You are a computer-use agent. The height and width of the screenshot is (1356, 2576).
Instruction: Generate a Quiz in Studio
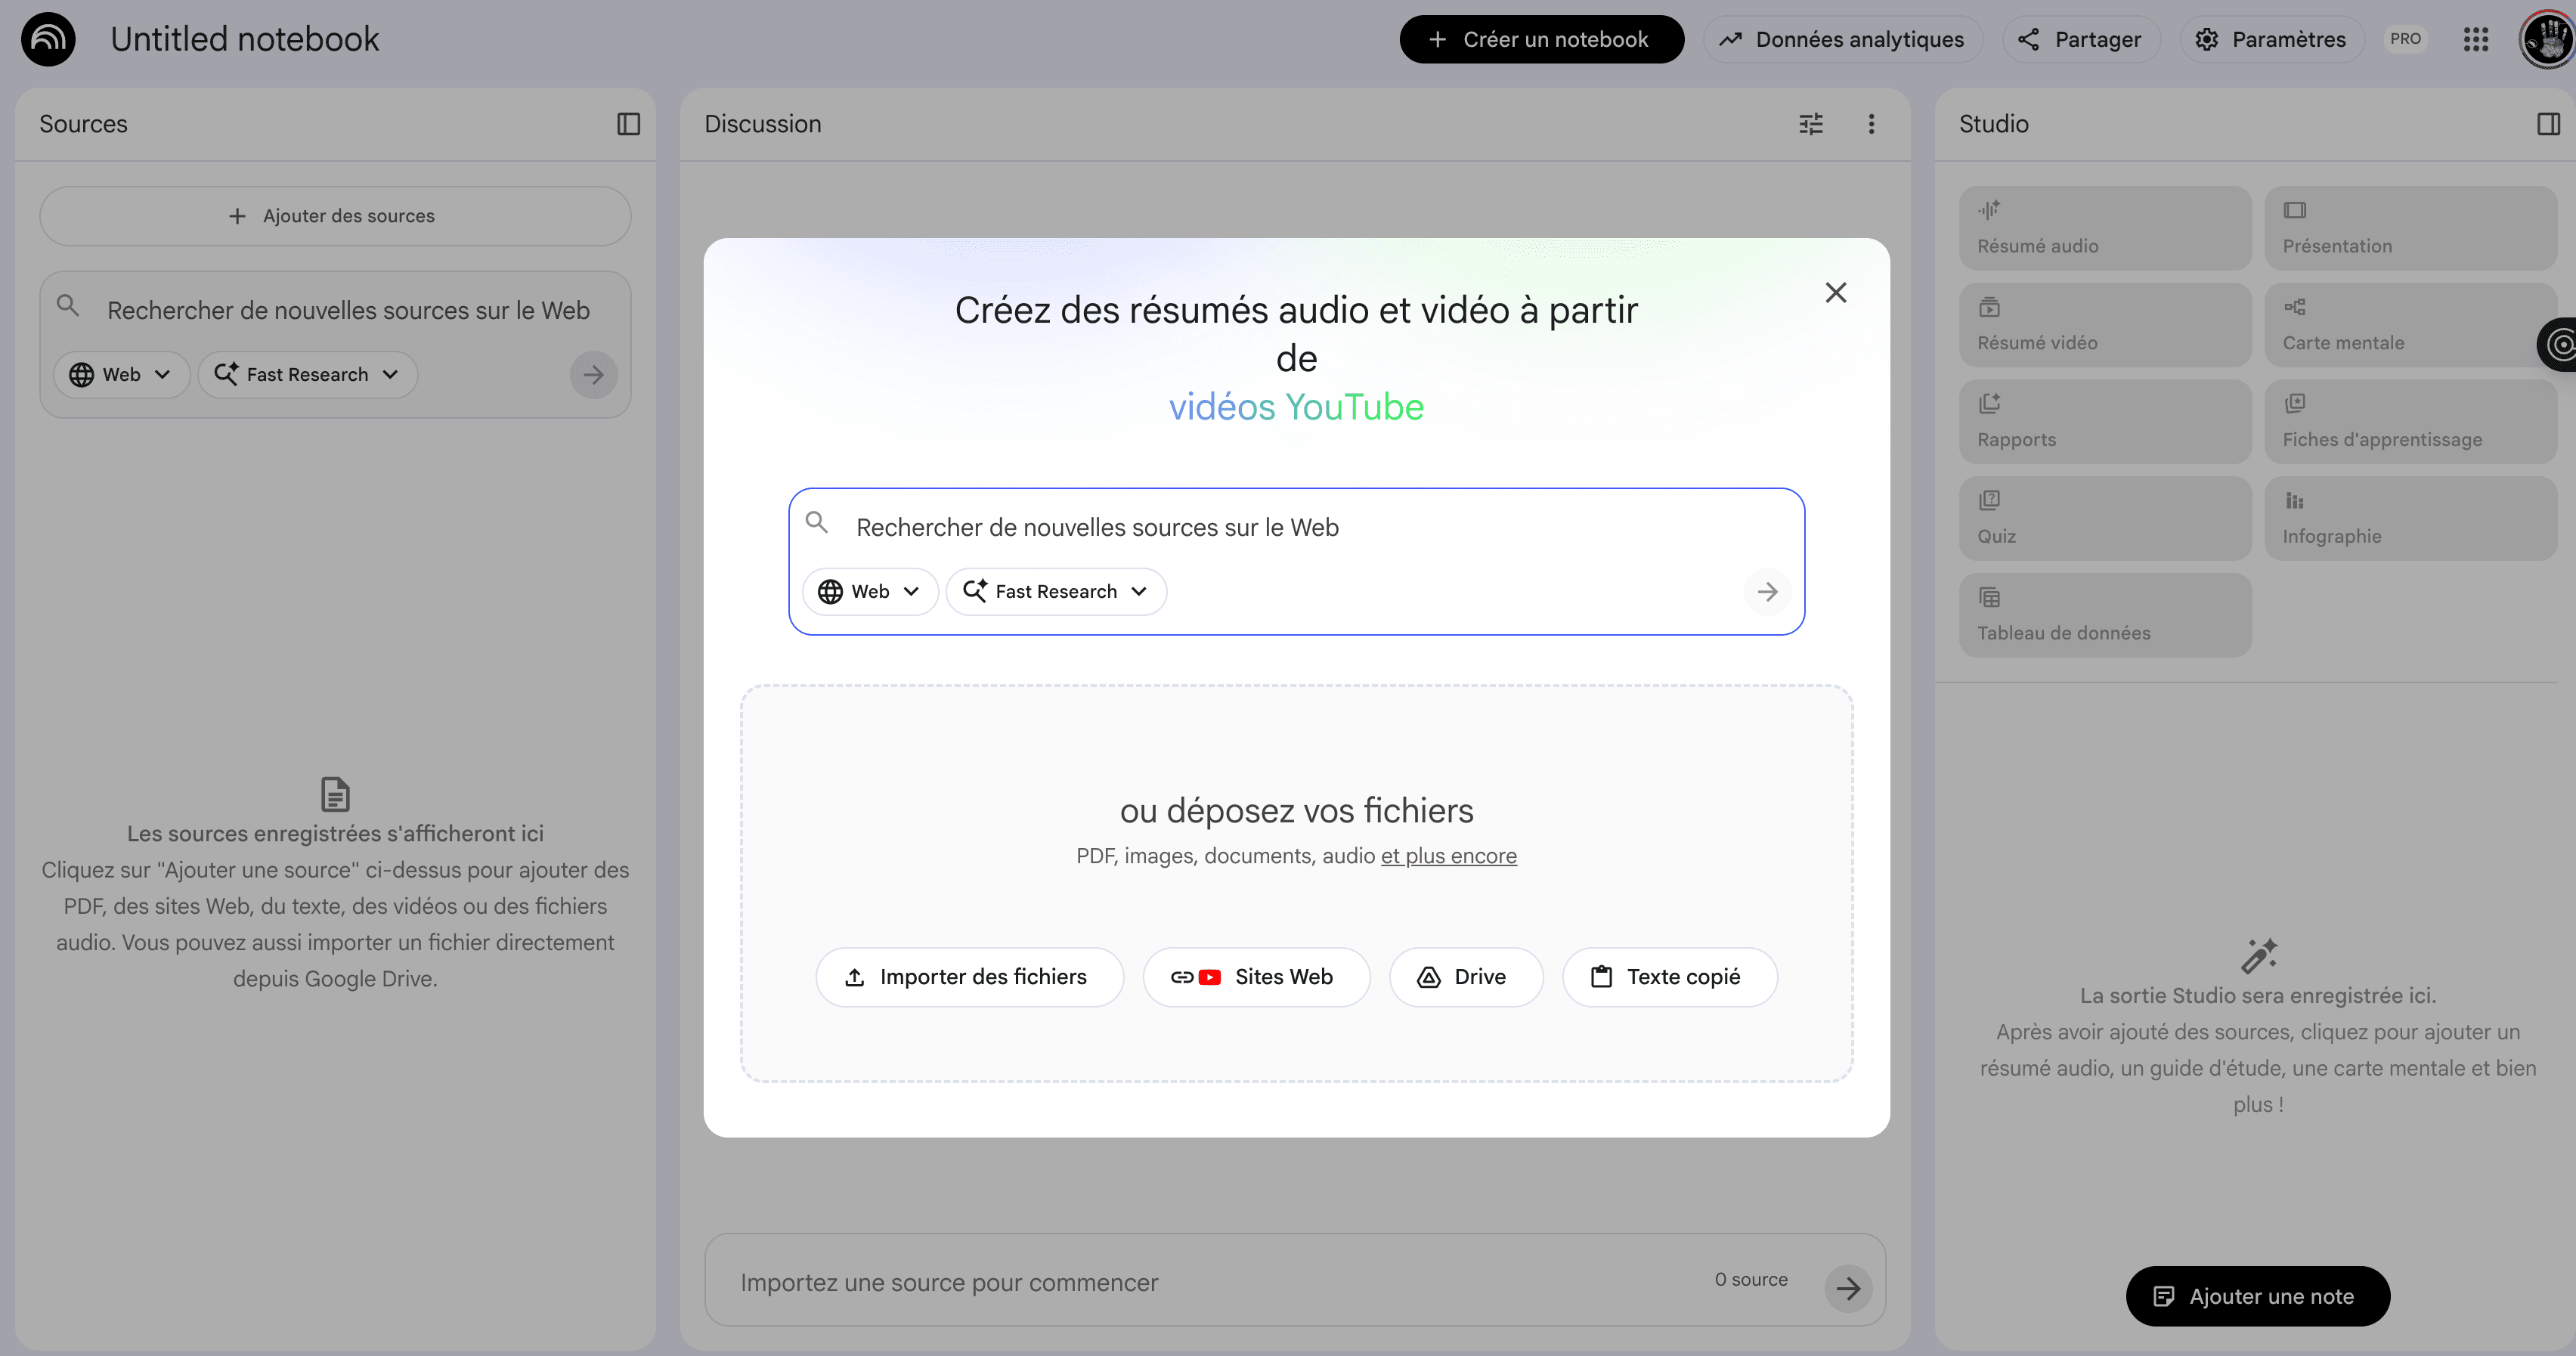click(2104, 517)
